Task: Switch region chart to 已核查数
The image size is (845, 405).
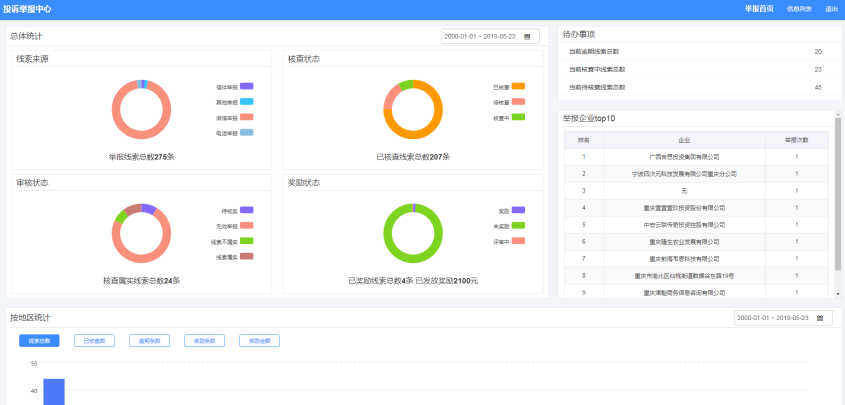Action: pyautogui.click(x=94, y=340)
